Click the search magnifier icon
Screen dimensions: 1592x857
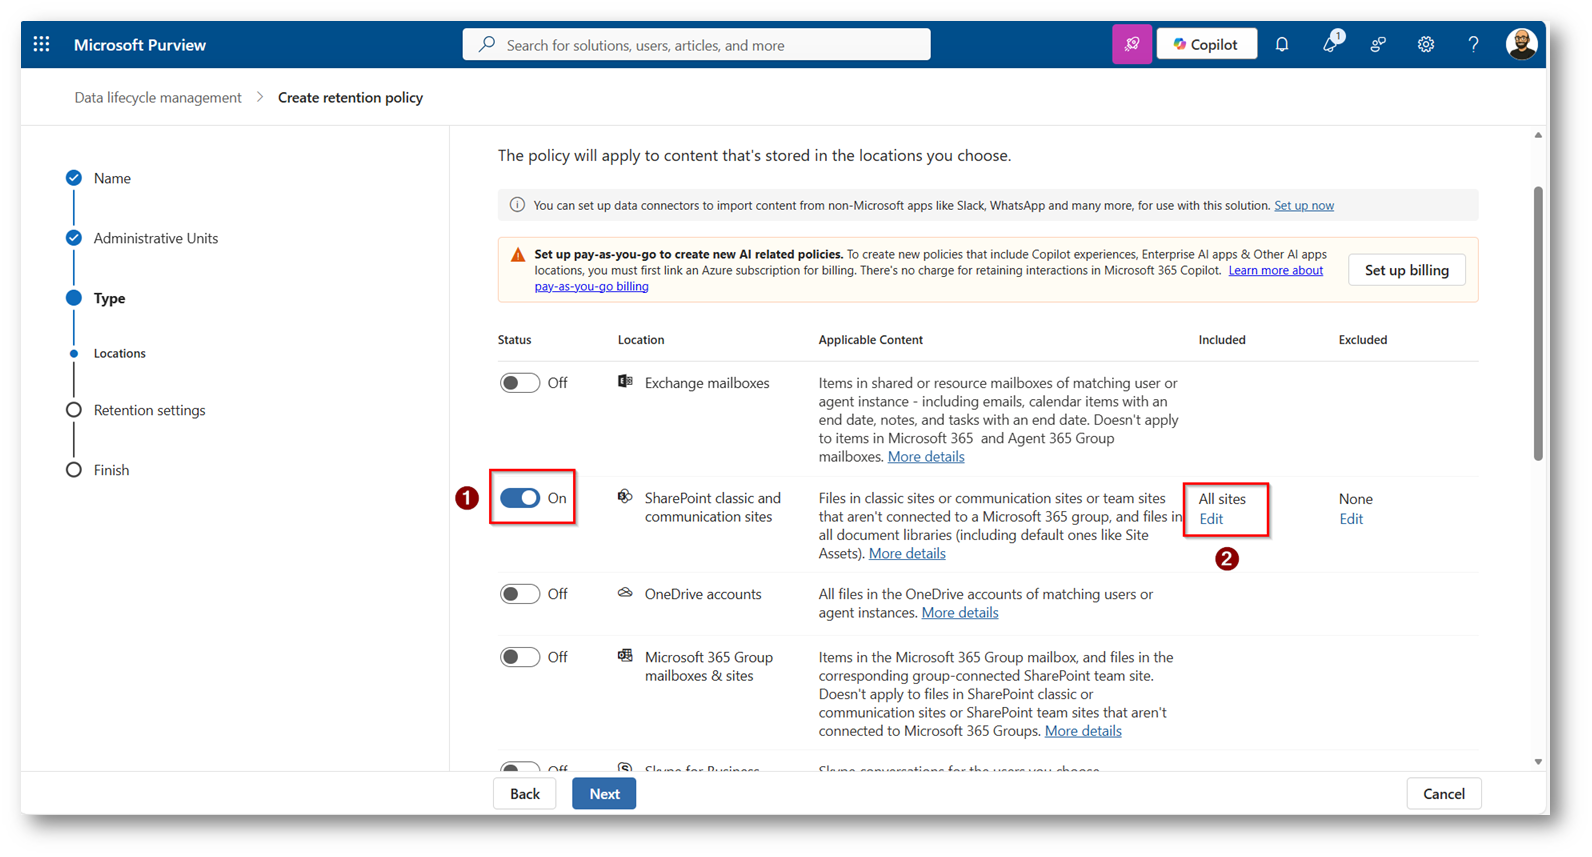[487, 44]
